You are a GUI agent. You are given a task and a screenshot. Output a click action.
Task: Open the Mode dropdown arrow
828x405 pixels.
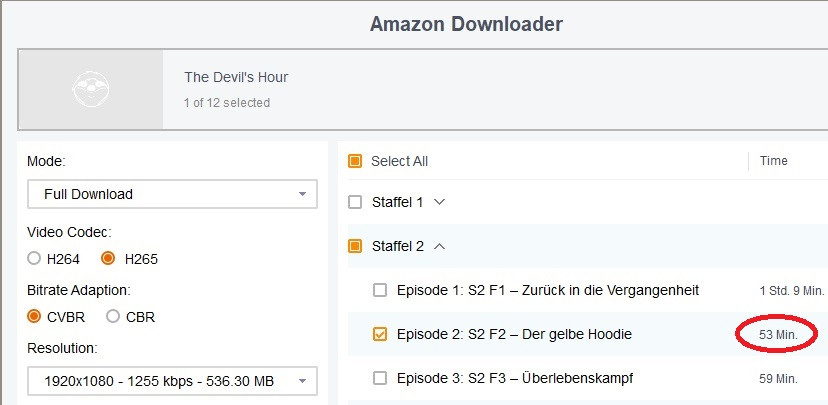302,194
